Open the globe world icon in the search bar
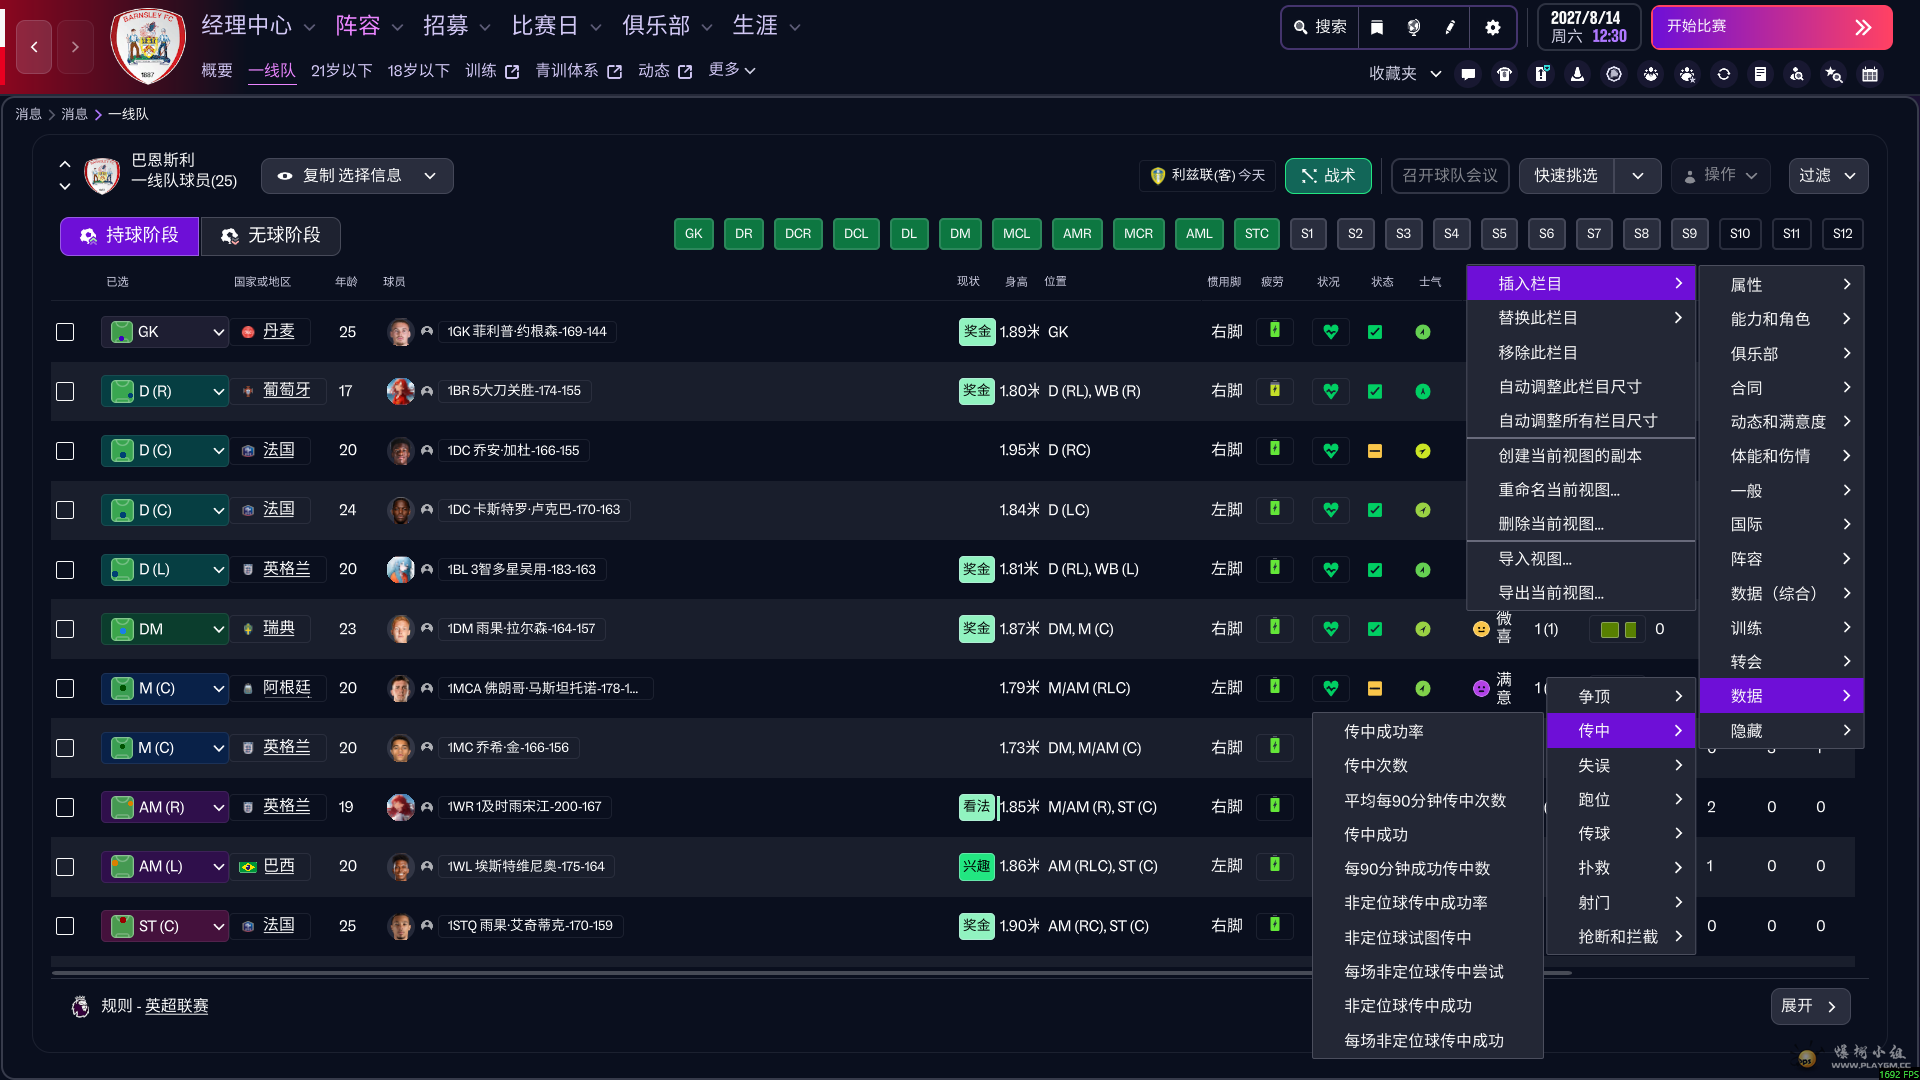This screenshot has height=1080, width=1920. [1414, 27]
